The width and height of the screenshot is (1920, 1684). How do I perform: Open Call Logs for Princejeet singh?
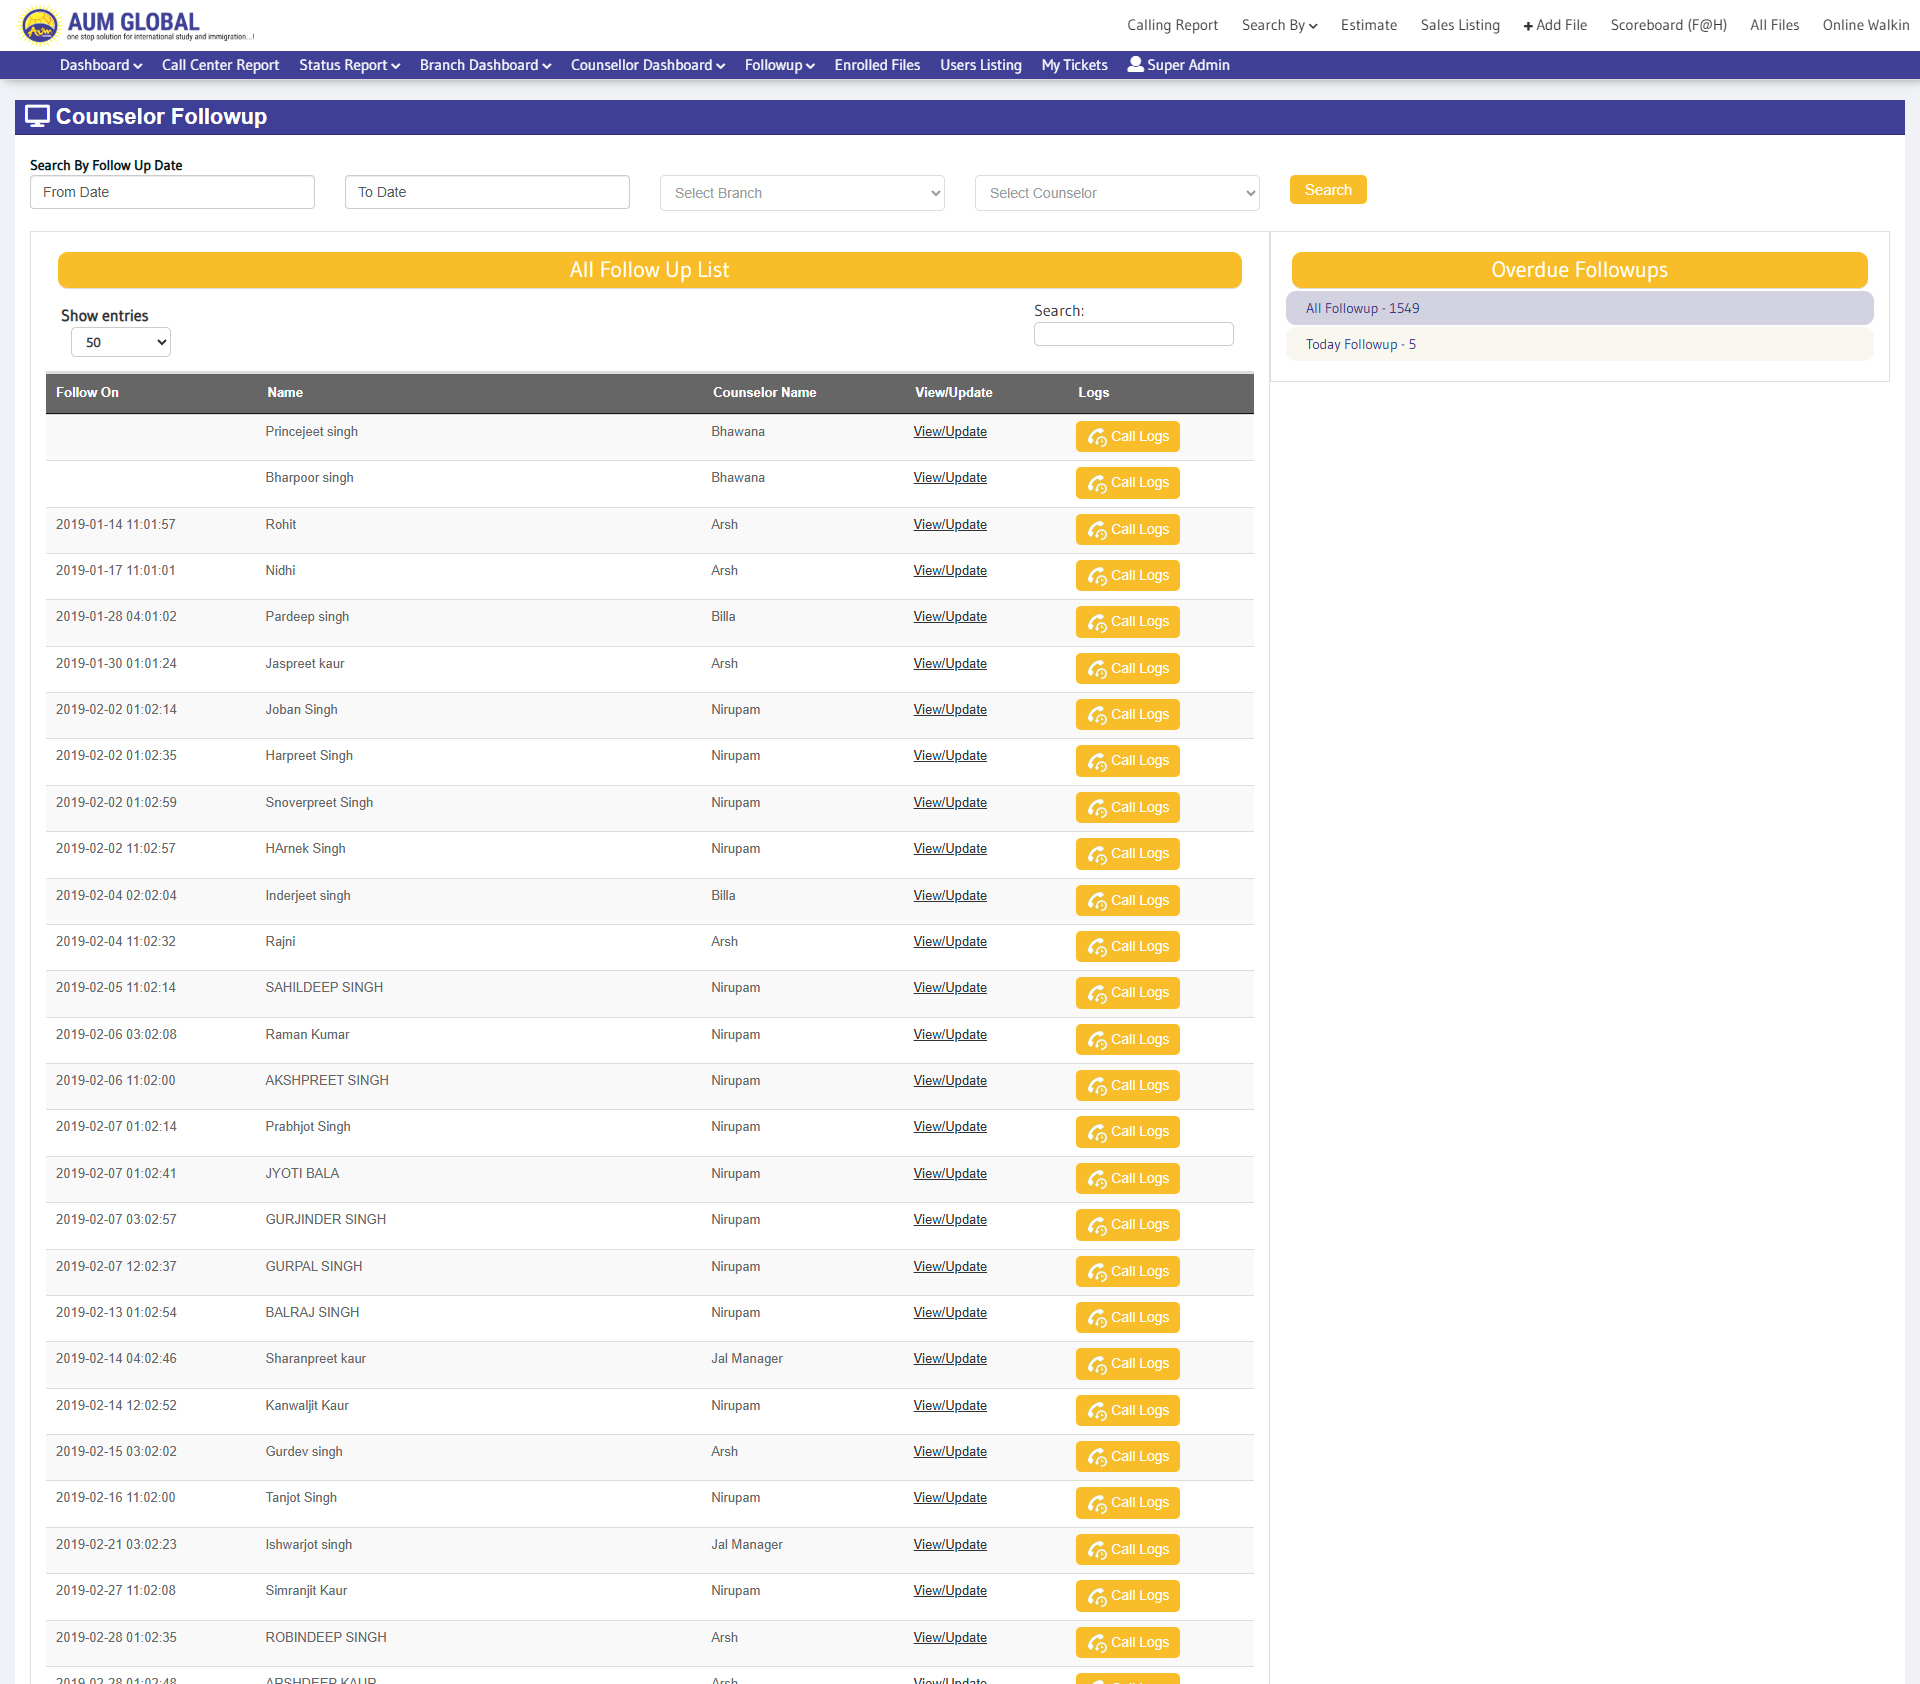[1127, 437]
